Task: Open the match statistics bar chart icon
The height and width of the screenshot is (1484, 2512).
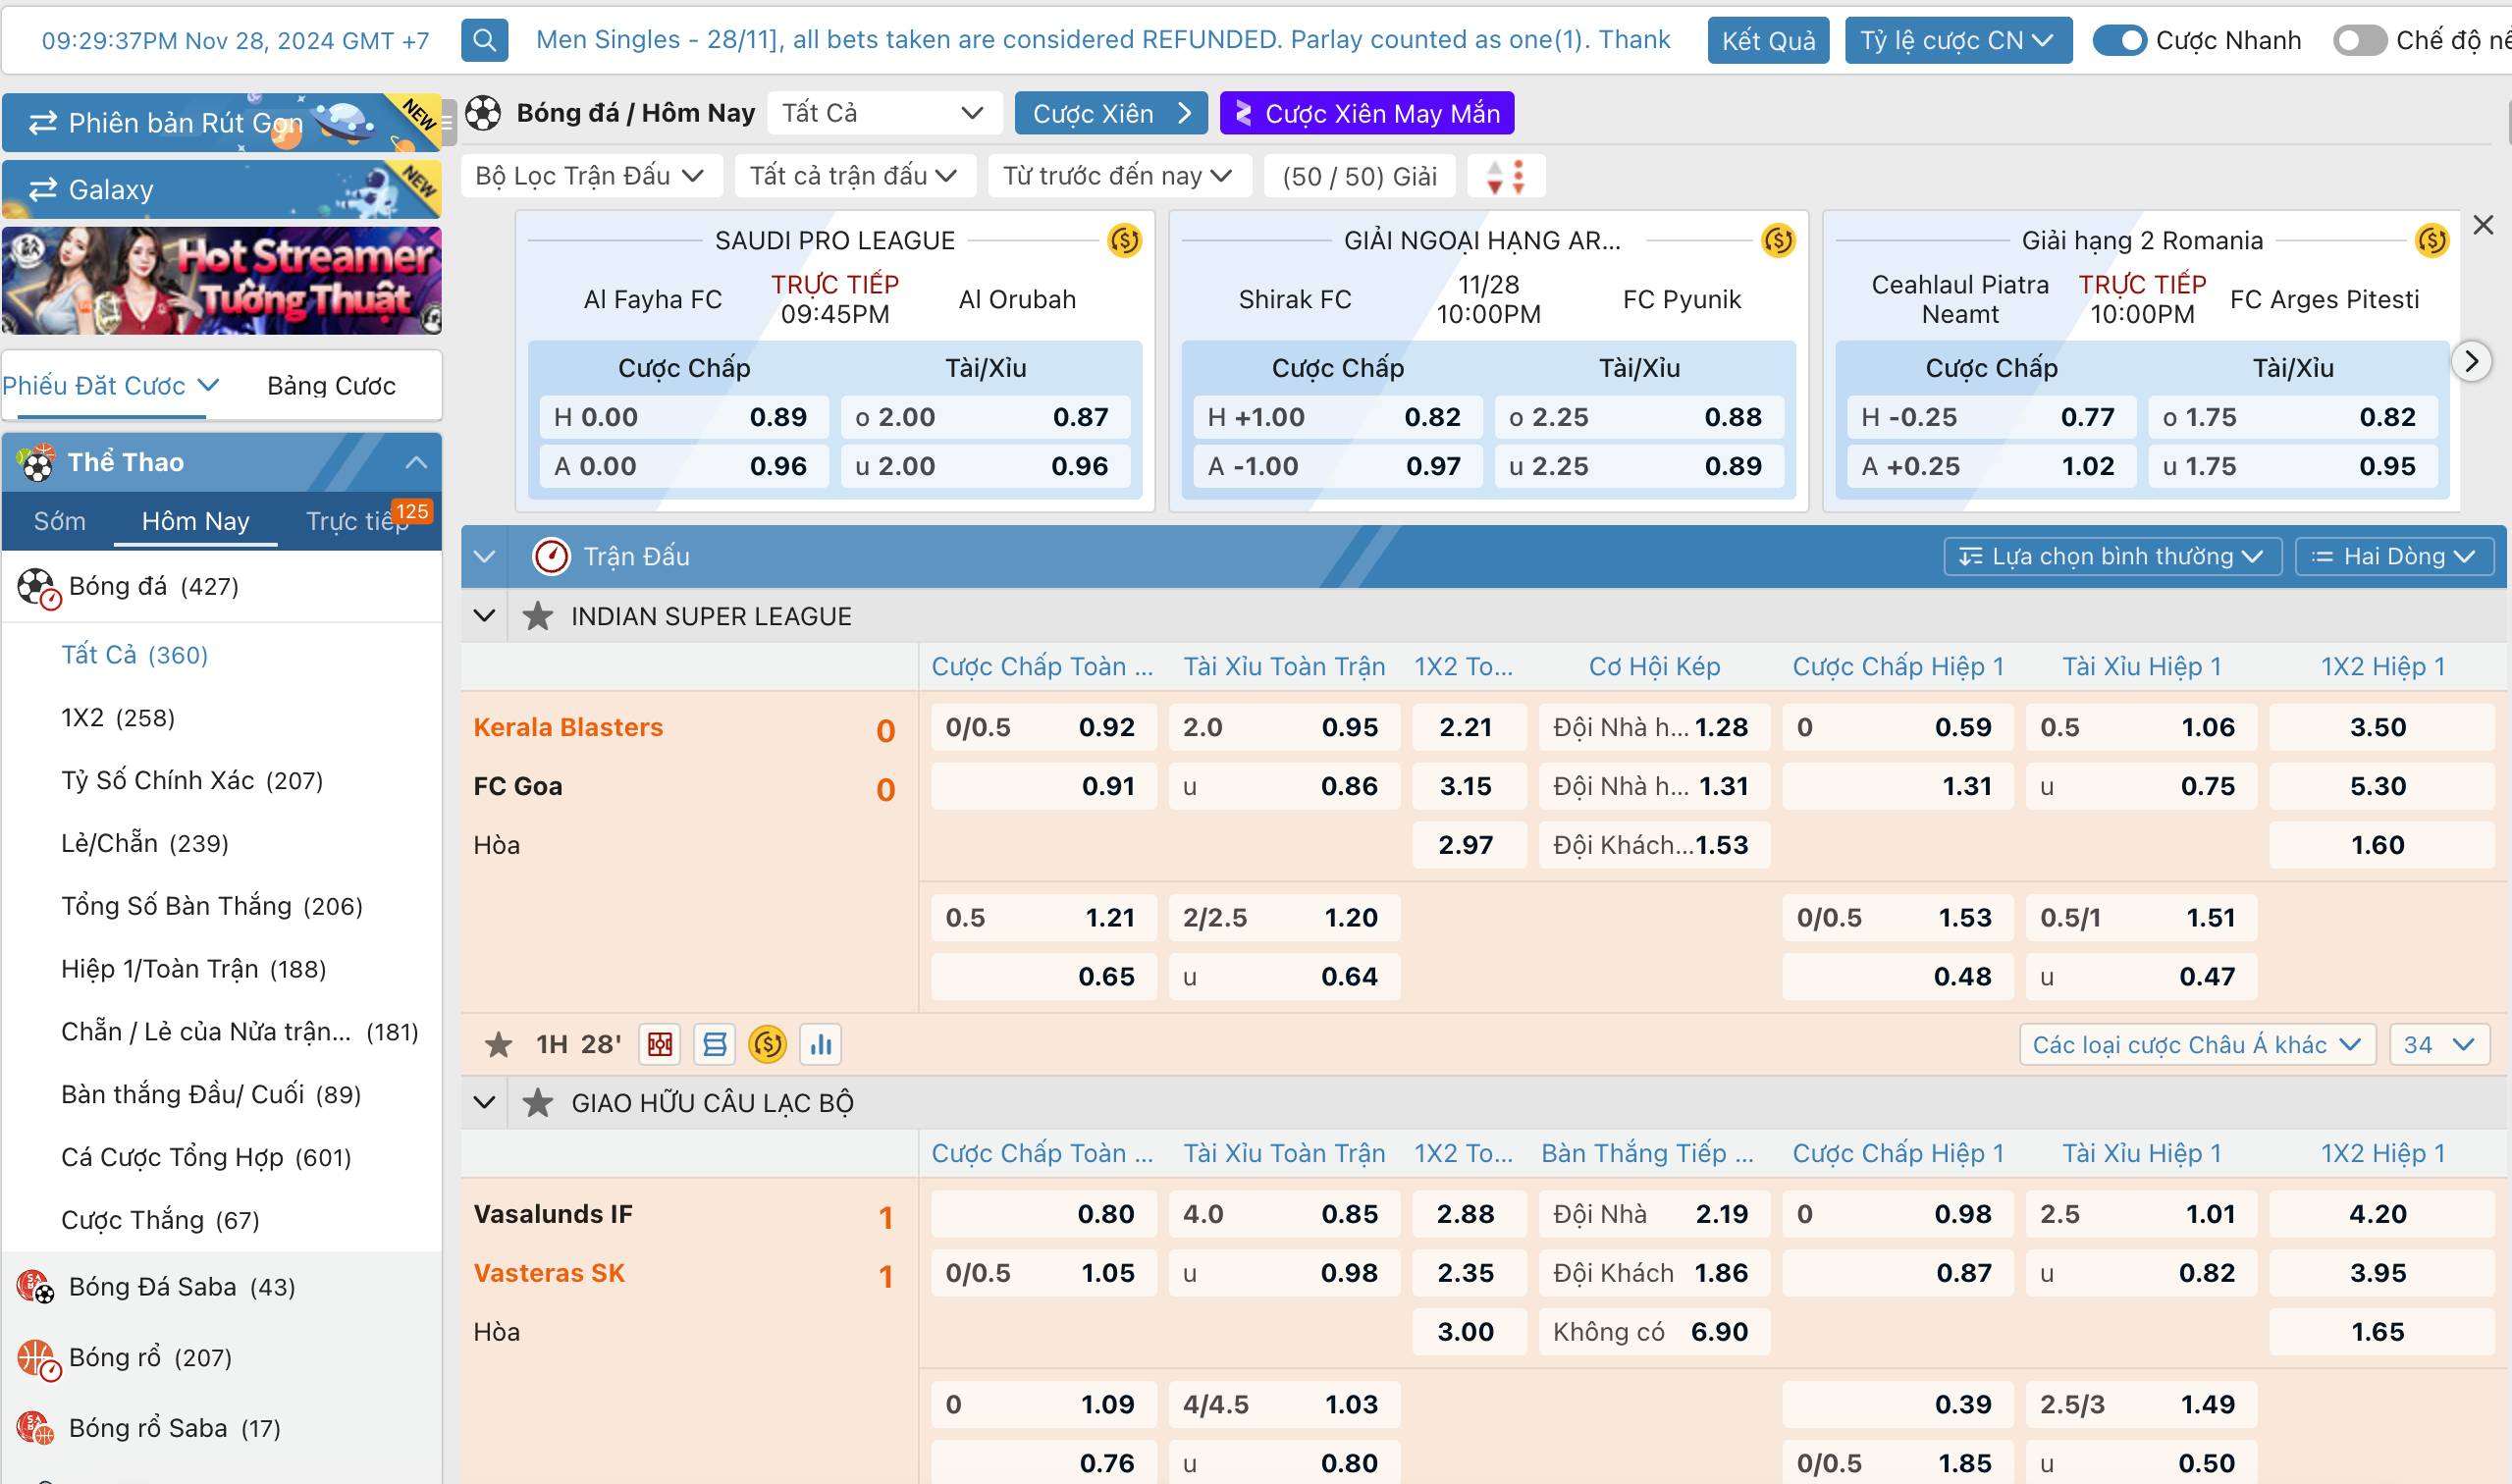Action: pos(822,1045)
